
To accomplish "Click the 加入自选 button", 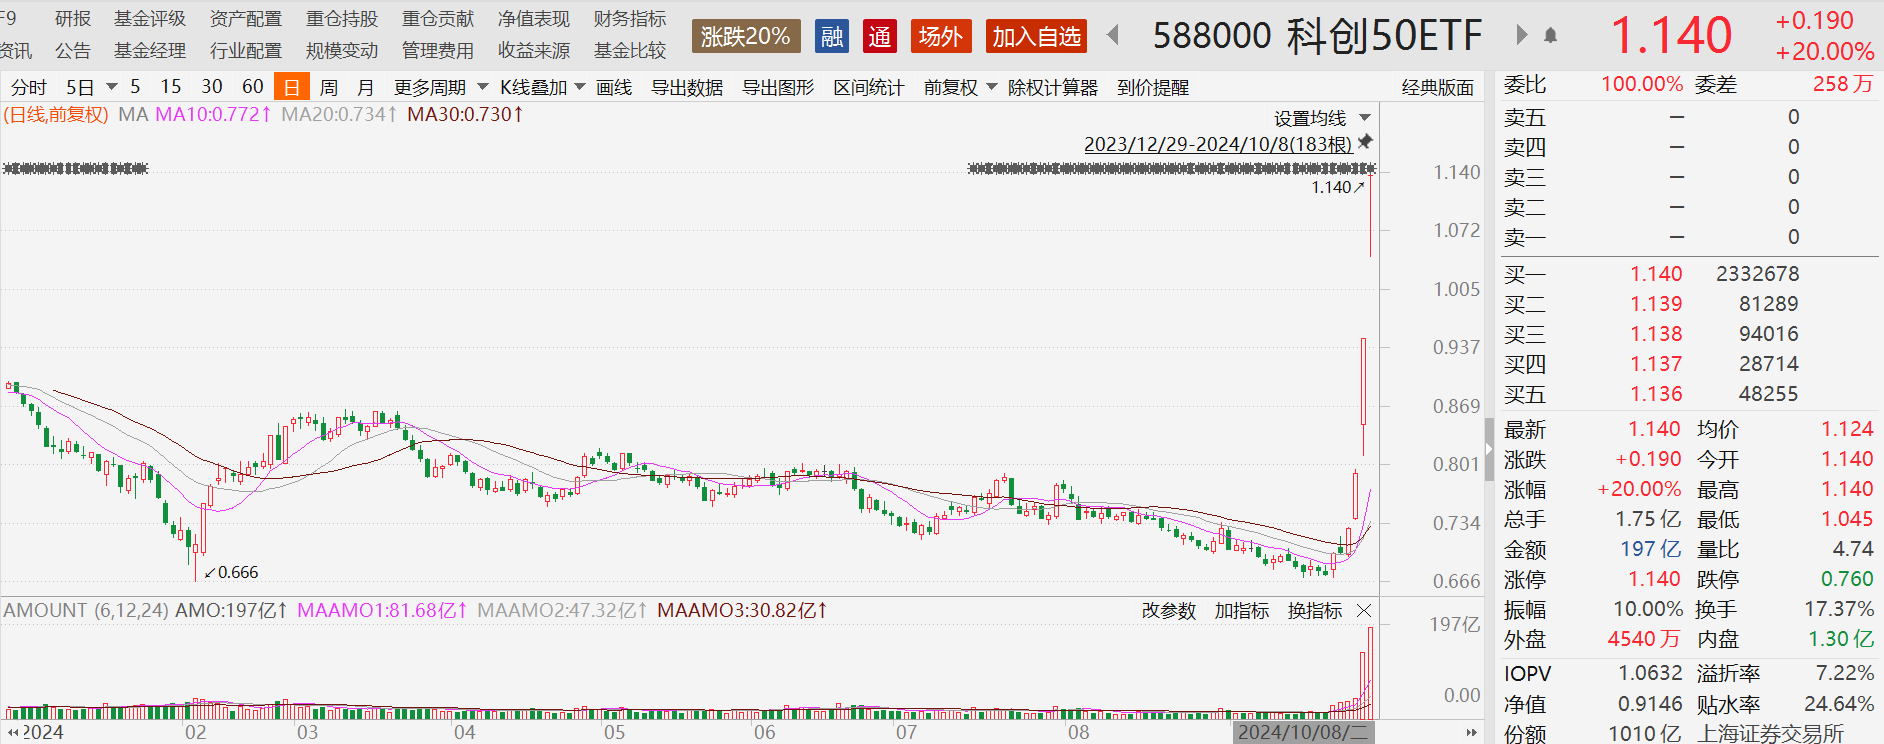I will click(1036, 37).
